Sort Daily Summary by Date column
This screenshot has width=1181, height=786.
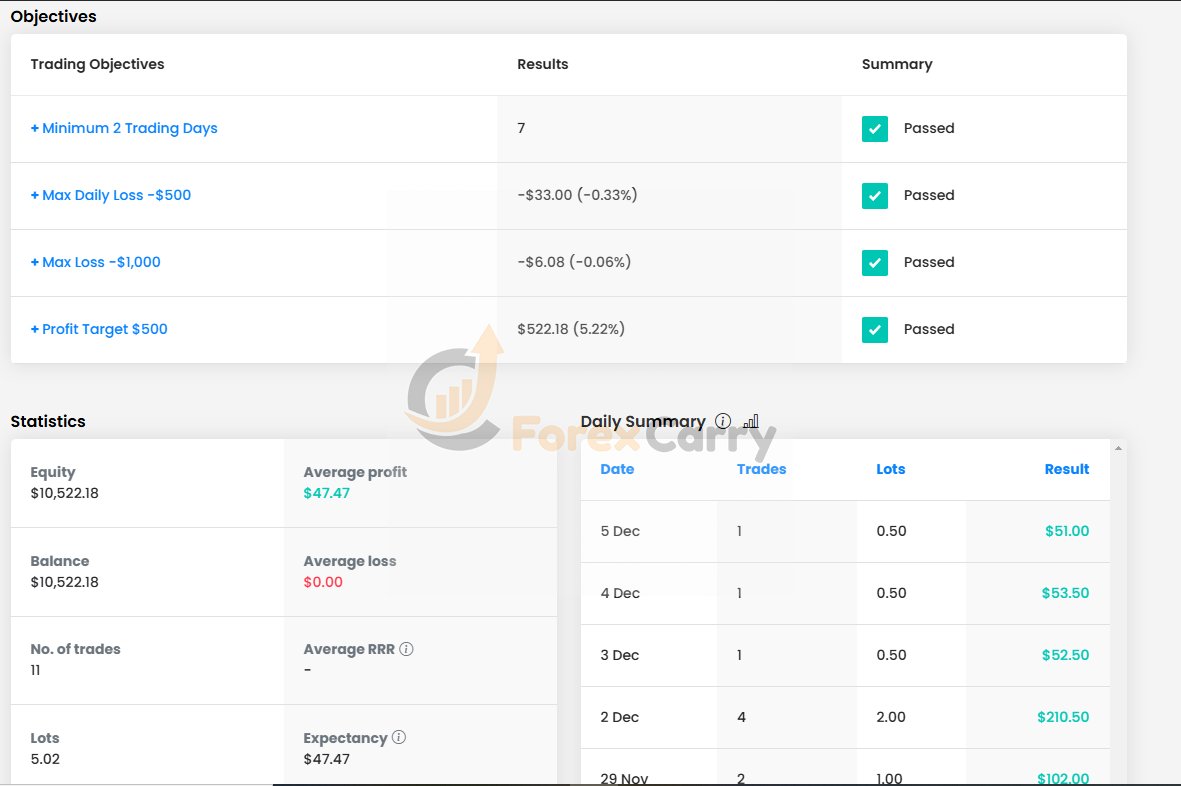pyautogui.click(x=617, y=469)
